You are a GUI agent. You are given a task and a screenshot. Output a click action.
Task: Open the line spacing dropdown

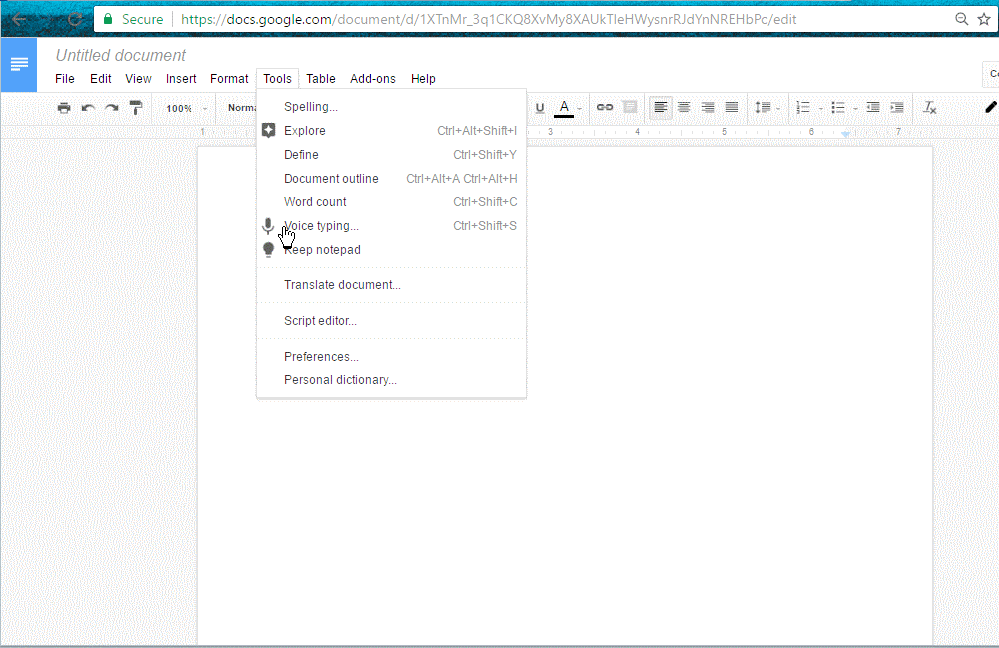(x=767, y=108)
